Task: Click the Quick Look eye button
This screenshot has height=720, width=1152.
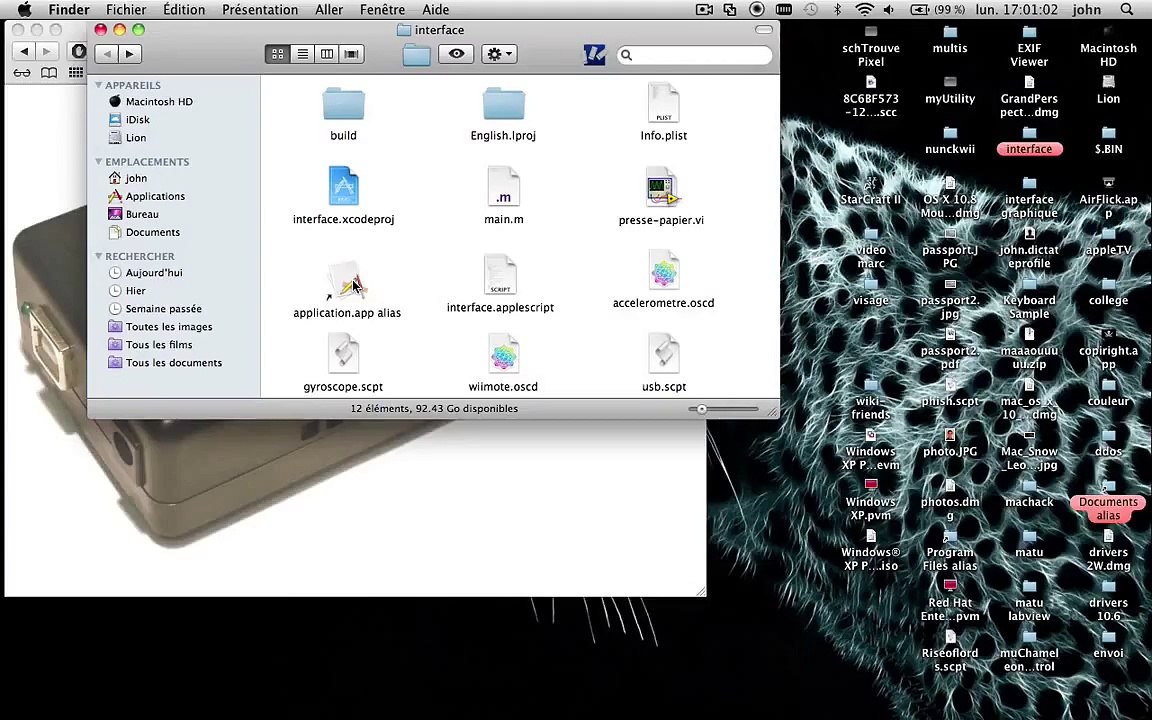Action: 456,54
